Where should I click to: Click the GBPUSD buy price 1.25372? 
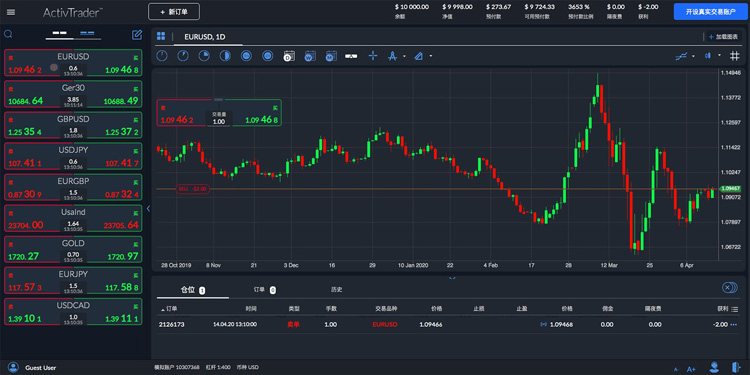tap(121, 132)
